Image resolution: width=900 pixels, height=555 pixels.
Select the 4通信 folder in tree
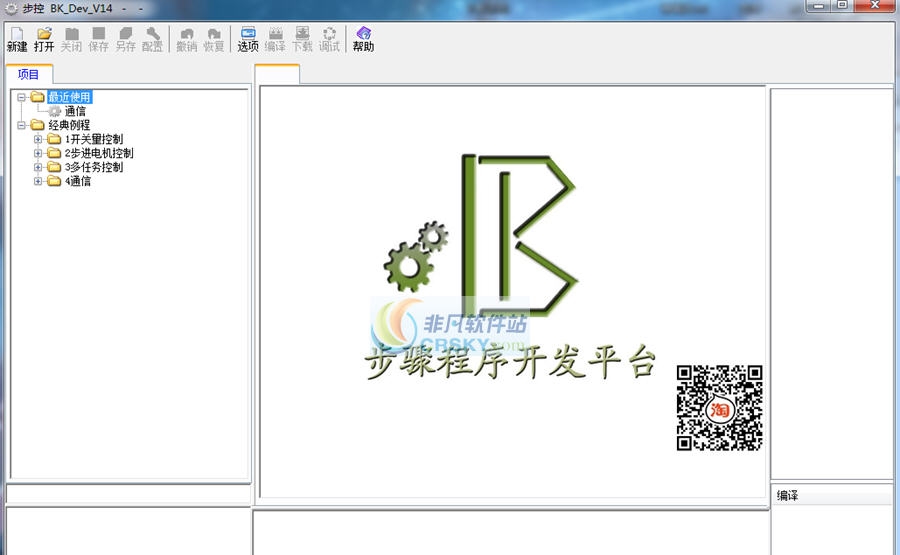pos(78,181)
